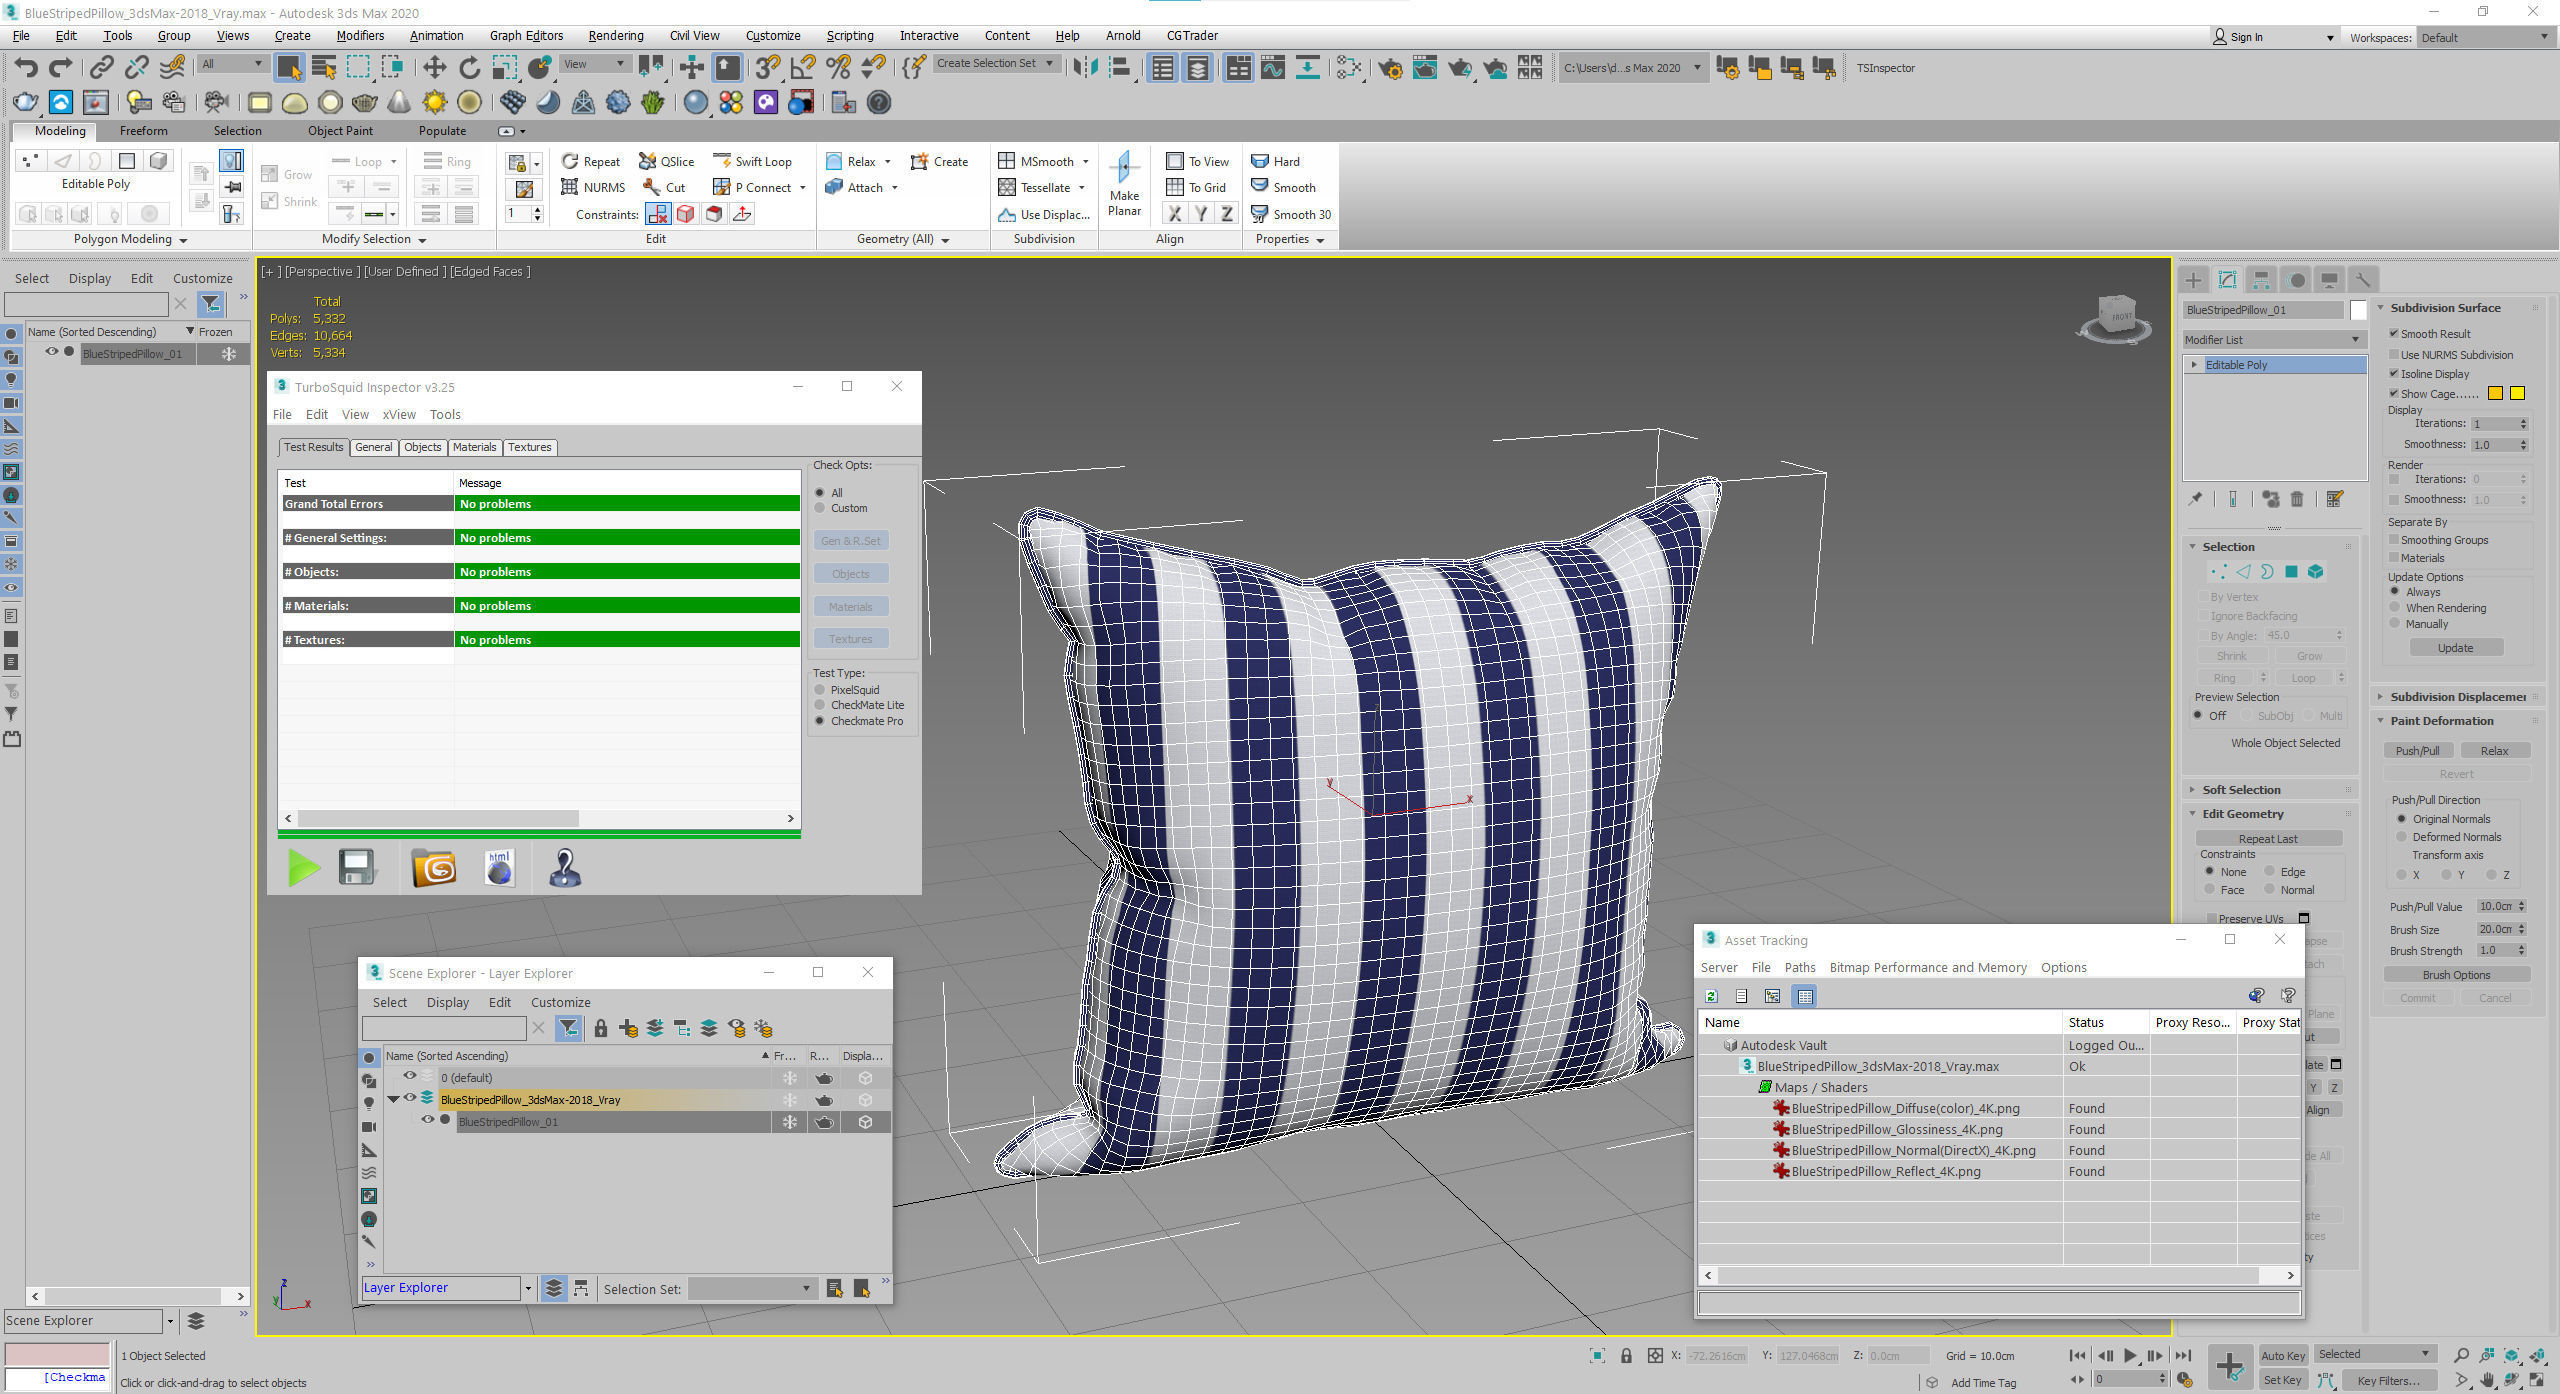Viewport: 2560px width, 1394px height.
Task: Choose PixelSquid test type
Action: (820, 690)
